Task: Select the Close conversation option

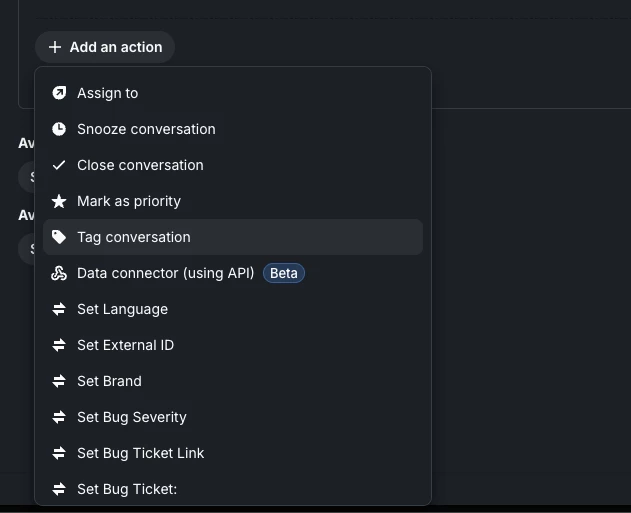Action: pos(233,165)
